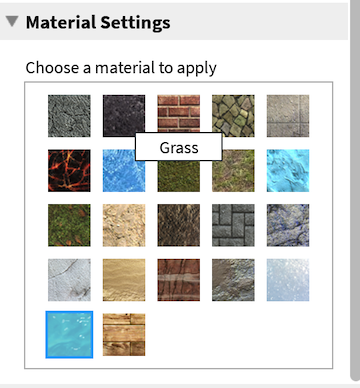Select the light gray concrete material

tap(288, 116)
